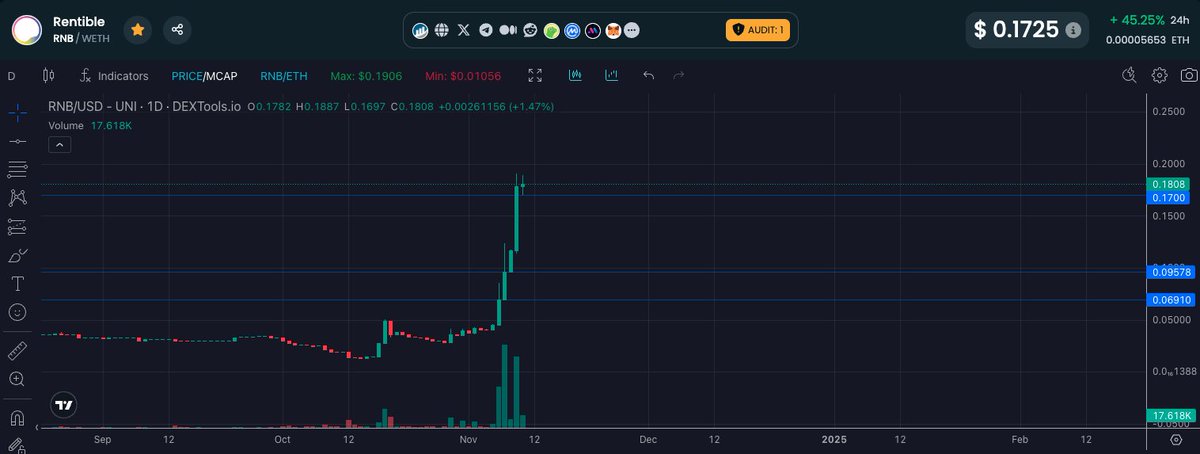
Task: Activate the zoom in tool
Action: coord(17,380)
